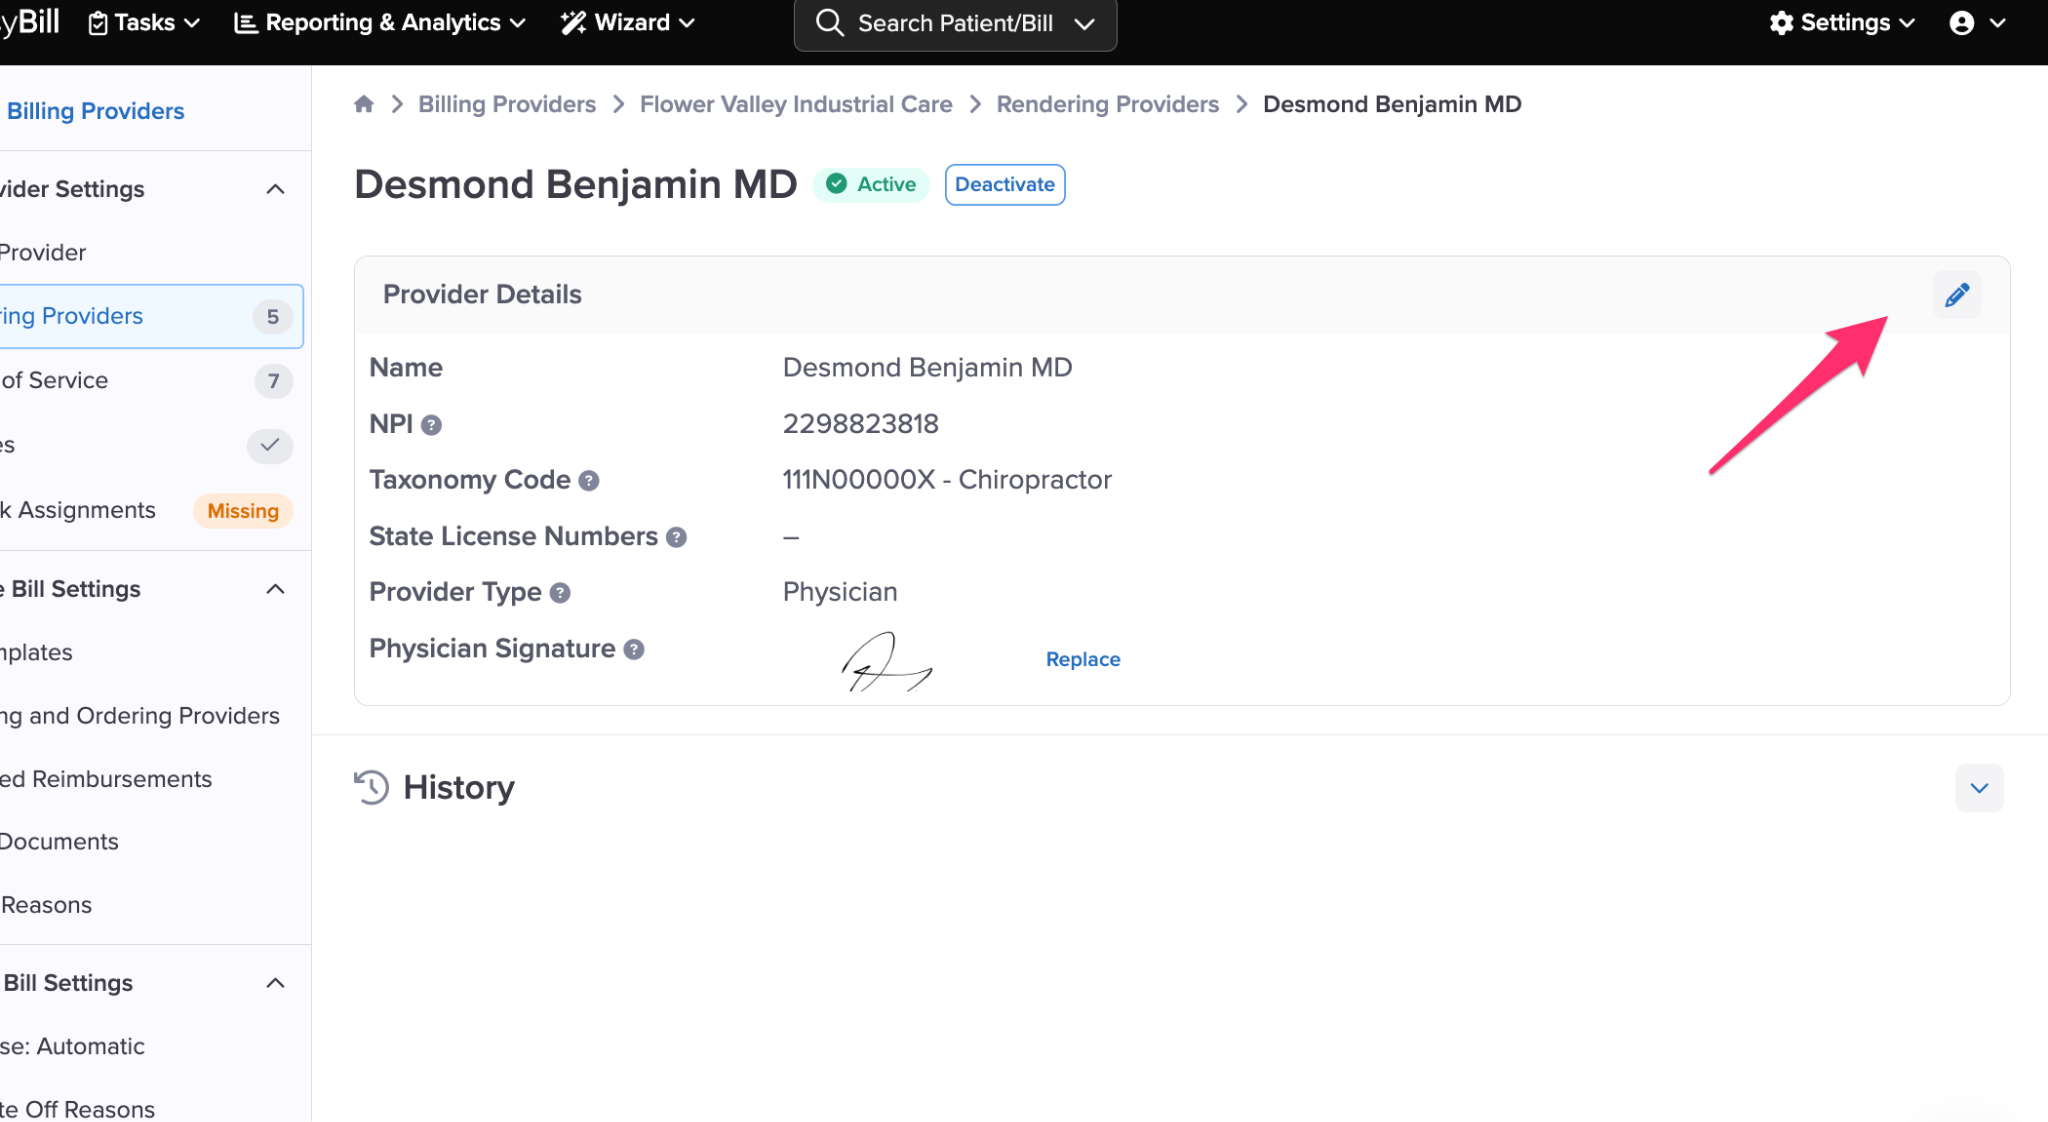Click the State License Numbers help icon
This screenshot has width=2048, height=1122.
(676, 537)
